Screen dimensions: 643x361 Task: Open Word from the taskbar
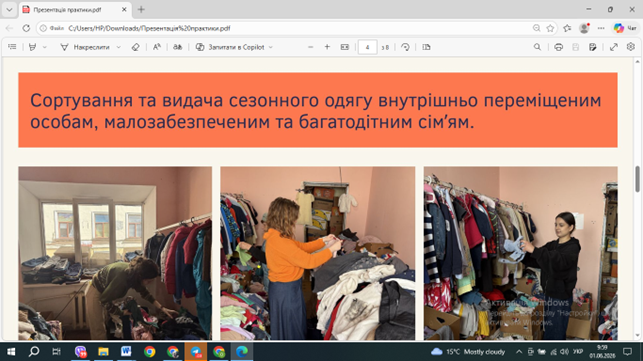[x=126, y=352]
